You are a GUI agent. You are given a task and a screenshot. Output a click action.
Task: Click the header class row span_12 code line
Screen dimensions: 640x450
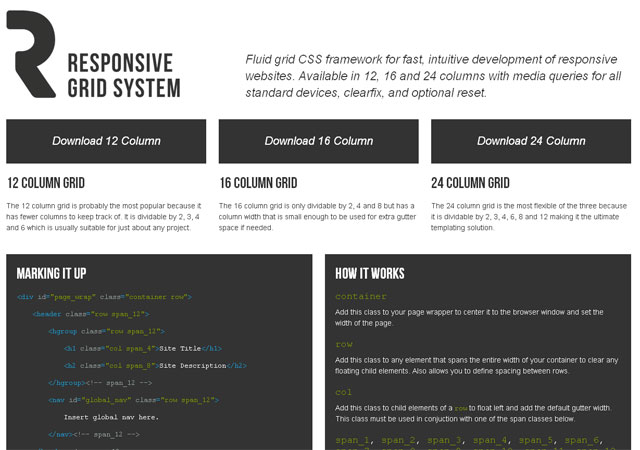point(91,314)
